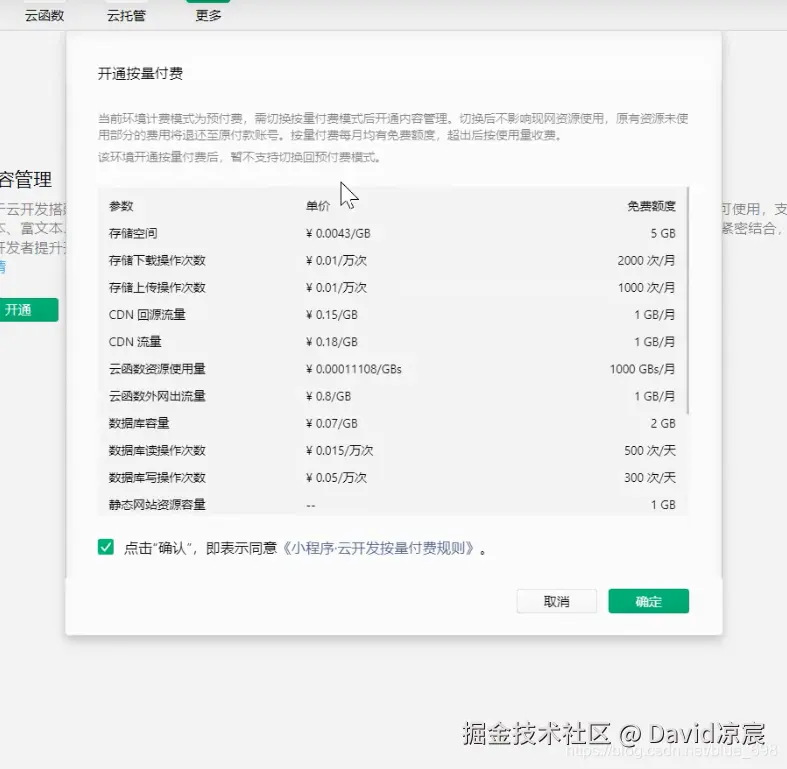The image size is (787, 769).
Task: Click the 2000 次/月 quota value
Action: point(646,261)
